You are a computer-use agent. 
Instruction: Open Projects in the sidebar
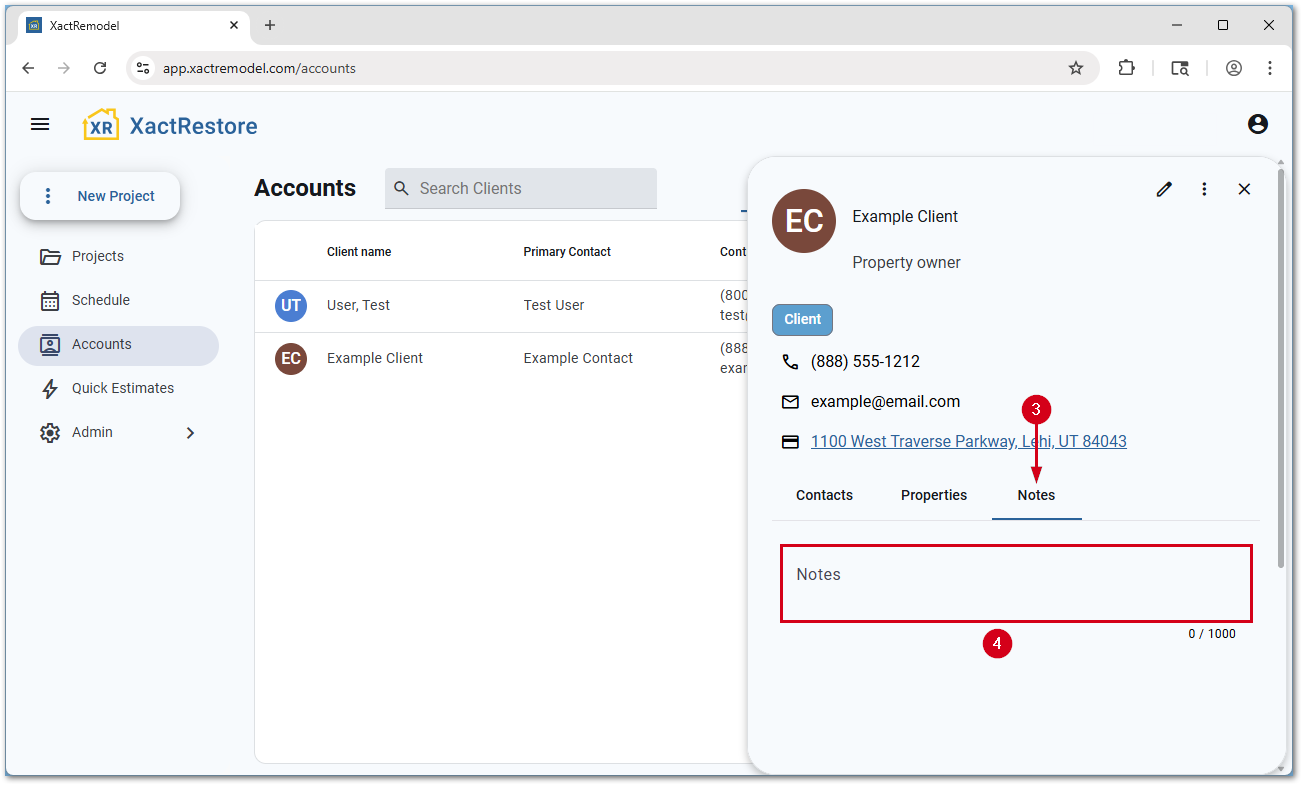tap(118, 257)
